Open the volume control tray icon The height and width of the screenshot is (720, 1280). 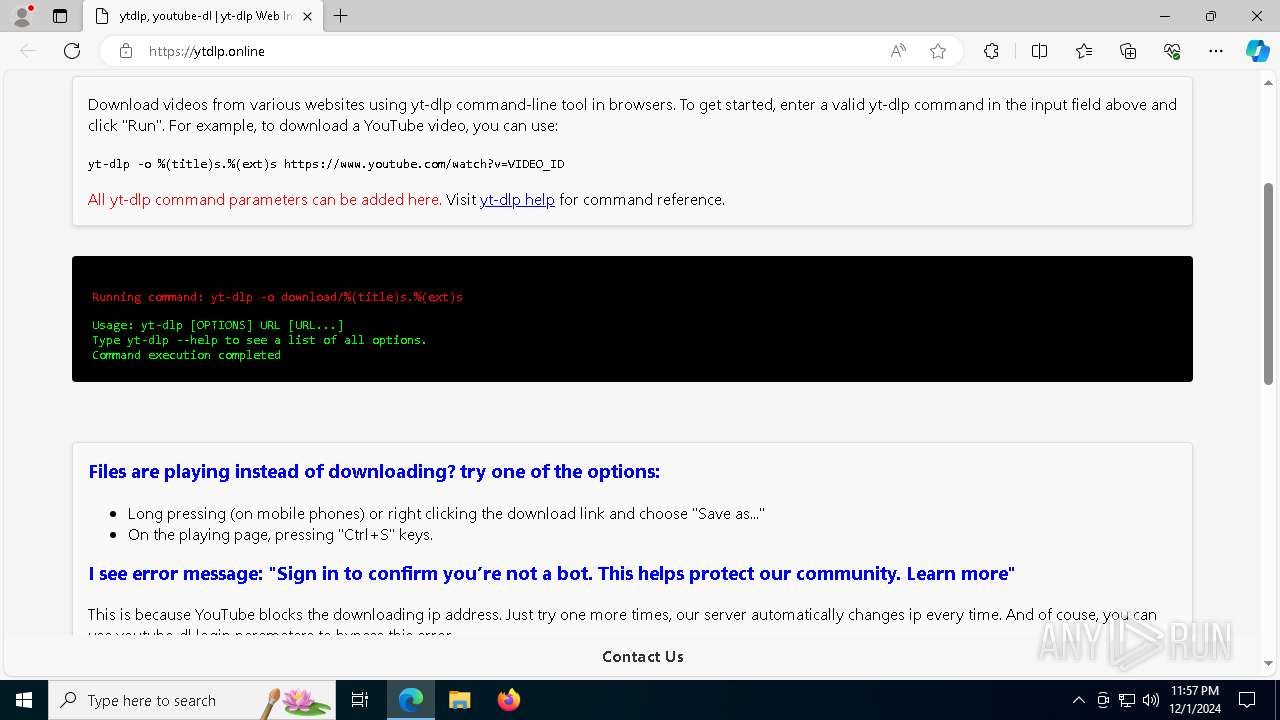tap(1151, 700)
